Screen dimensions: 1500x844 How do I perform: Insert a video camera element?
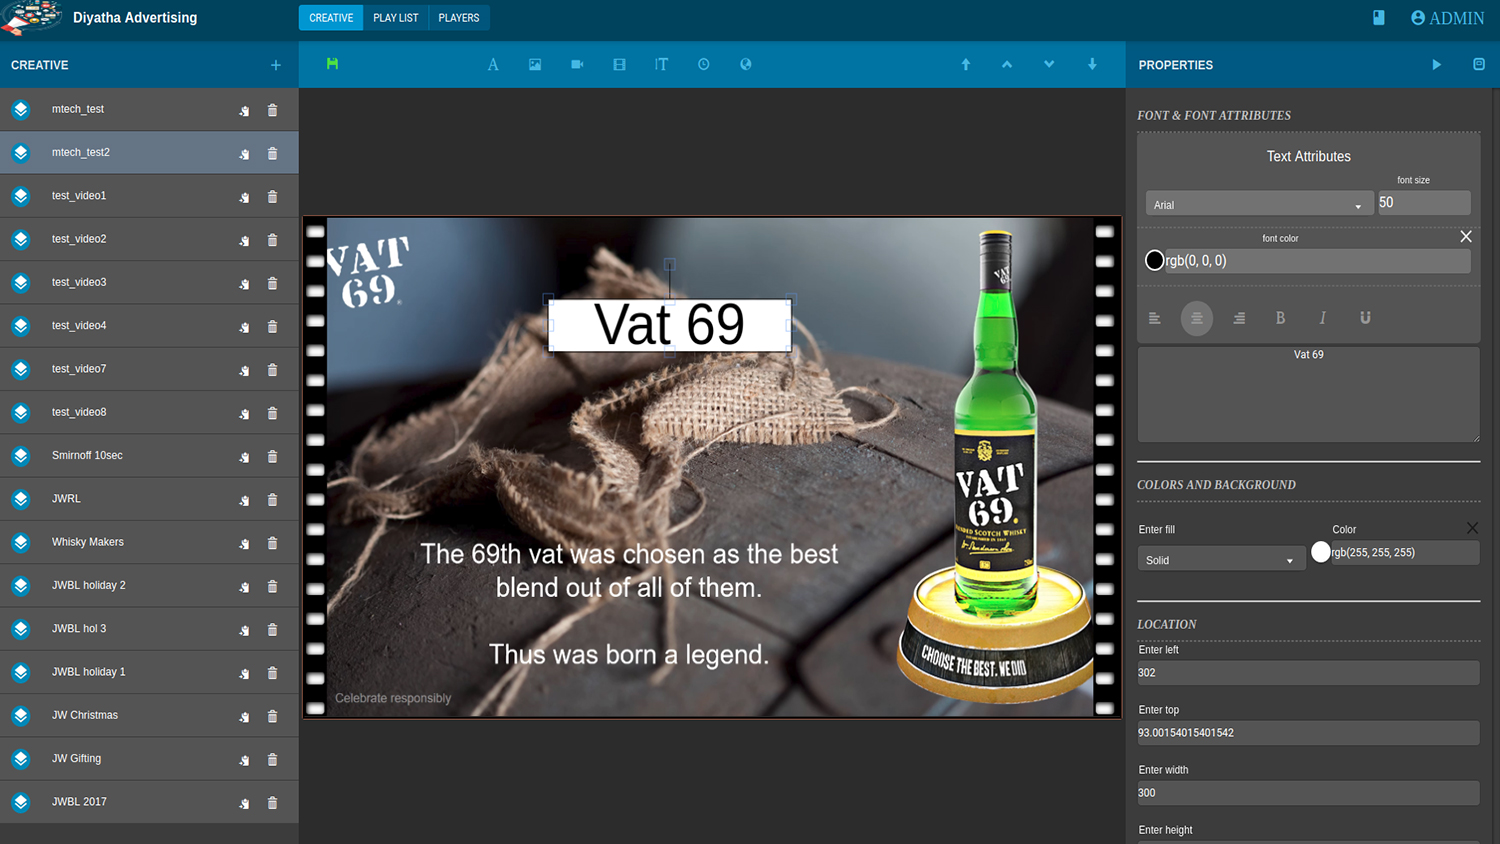coord(577,64)
